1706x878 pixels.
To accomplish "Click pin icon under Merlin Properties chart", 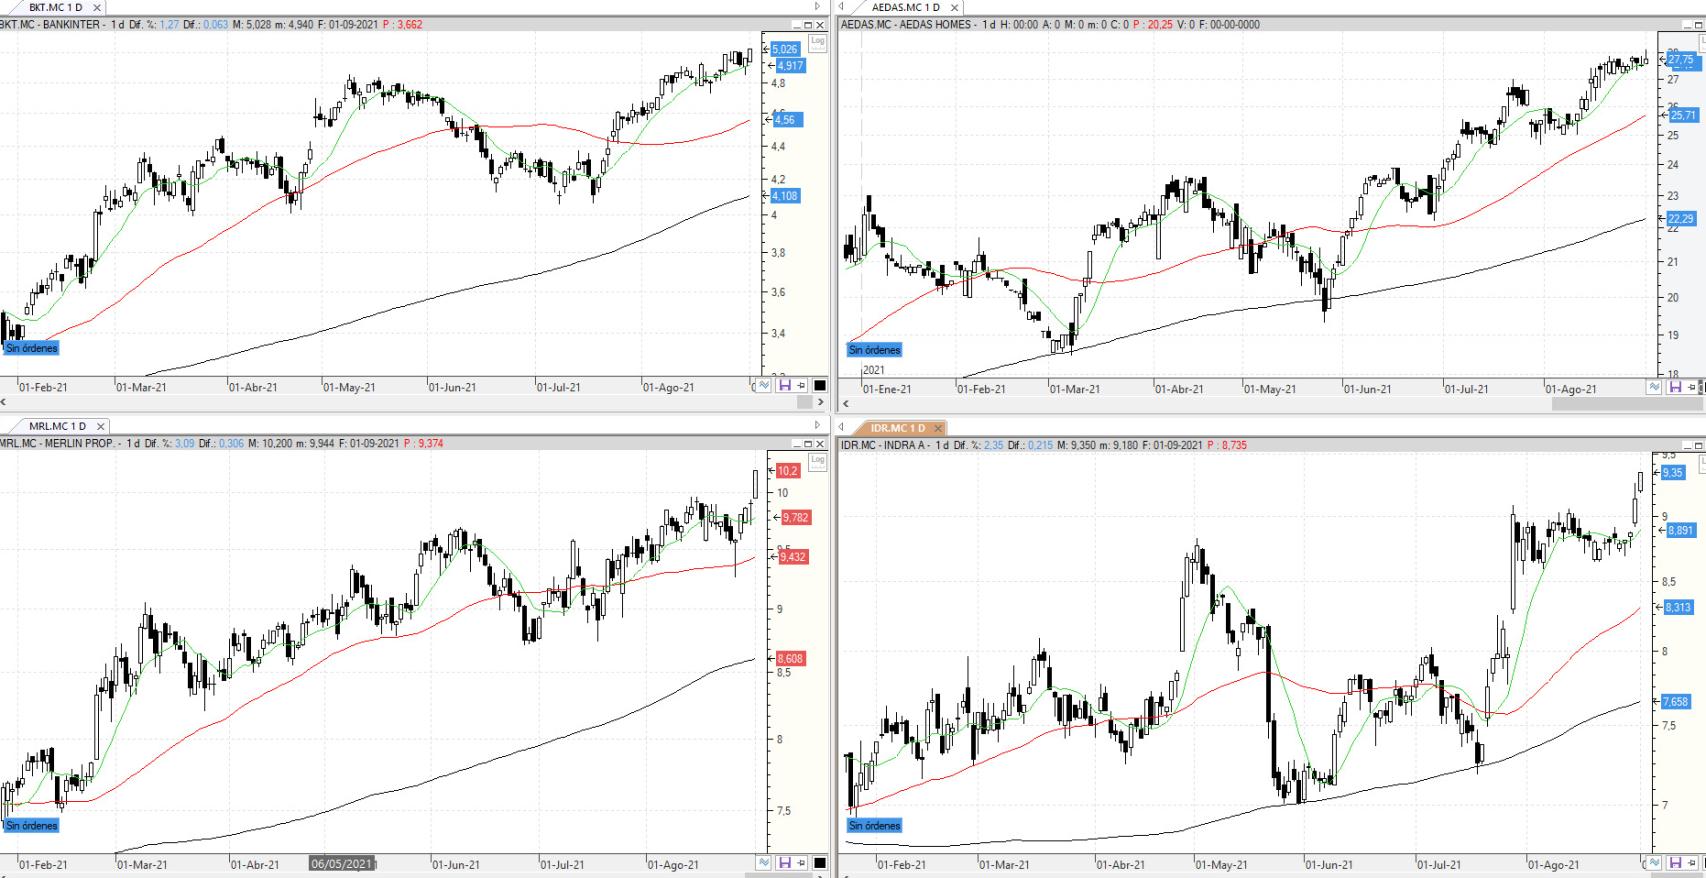I will (x=802, y=862).
